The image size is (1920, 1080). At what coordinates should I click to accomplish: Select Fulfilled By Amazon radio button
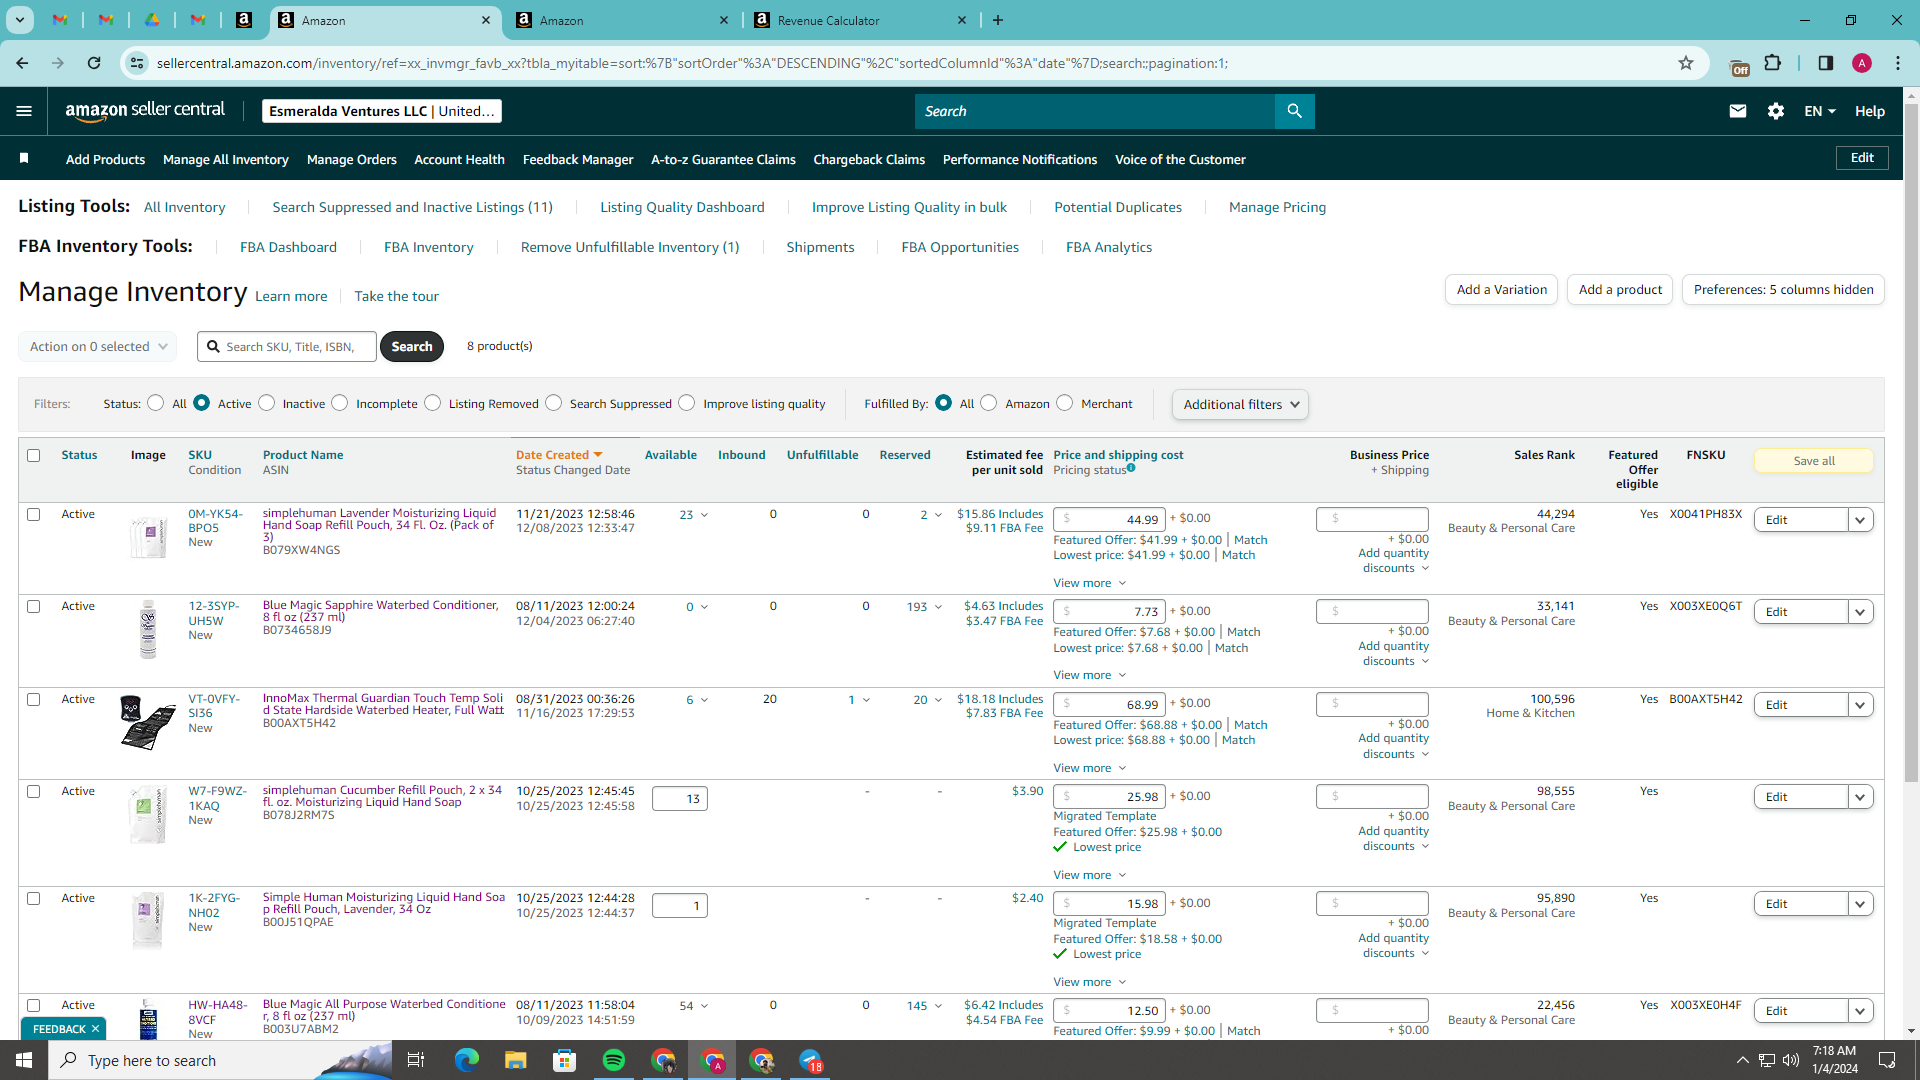988,403
